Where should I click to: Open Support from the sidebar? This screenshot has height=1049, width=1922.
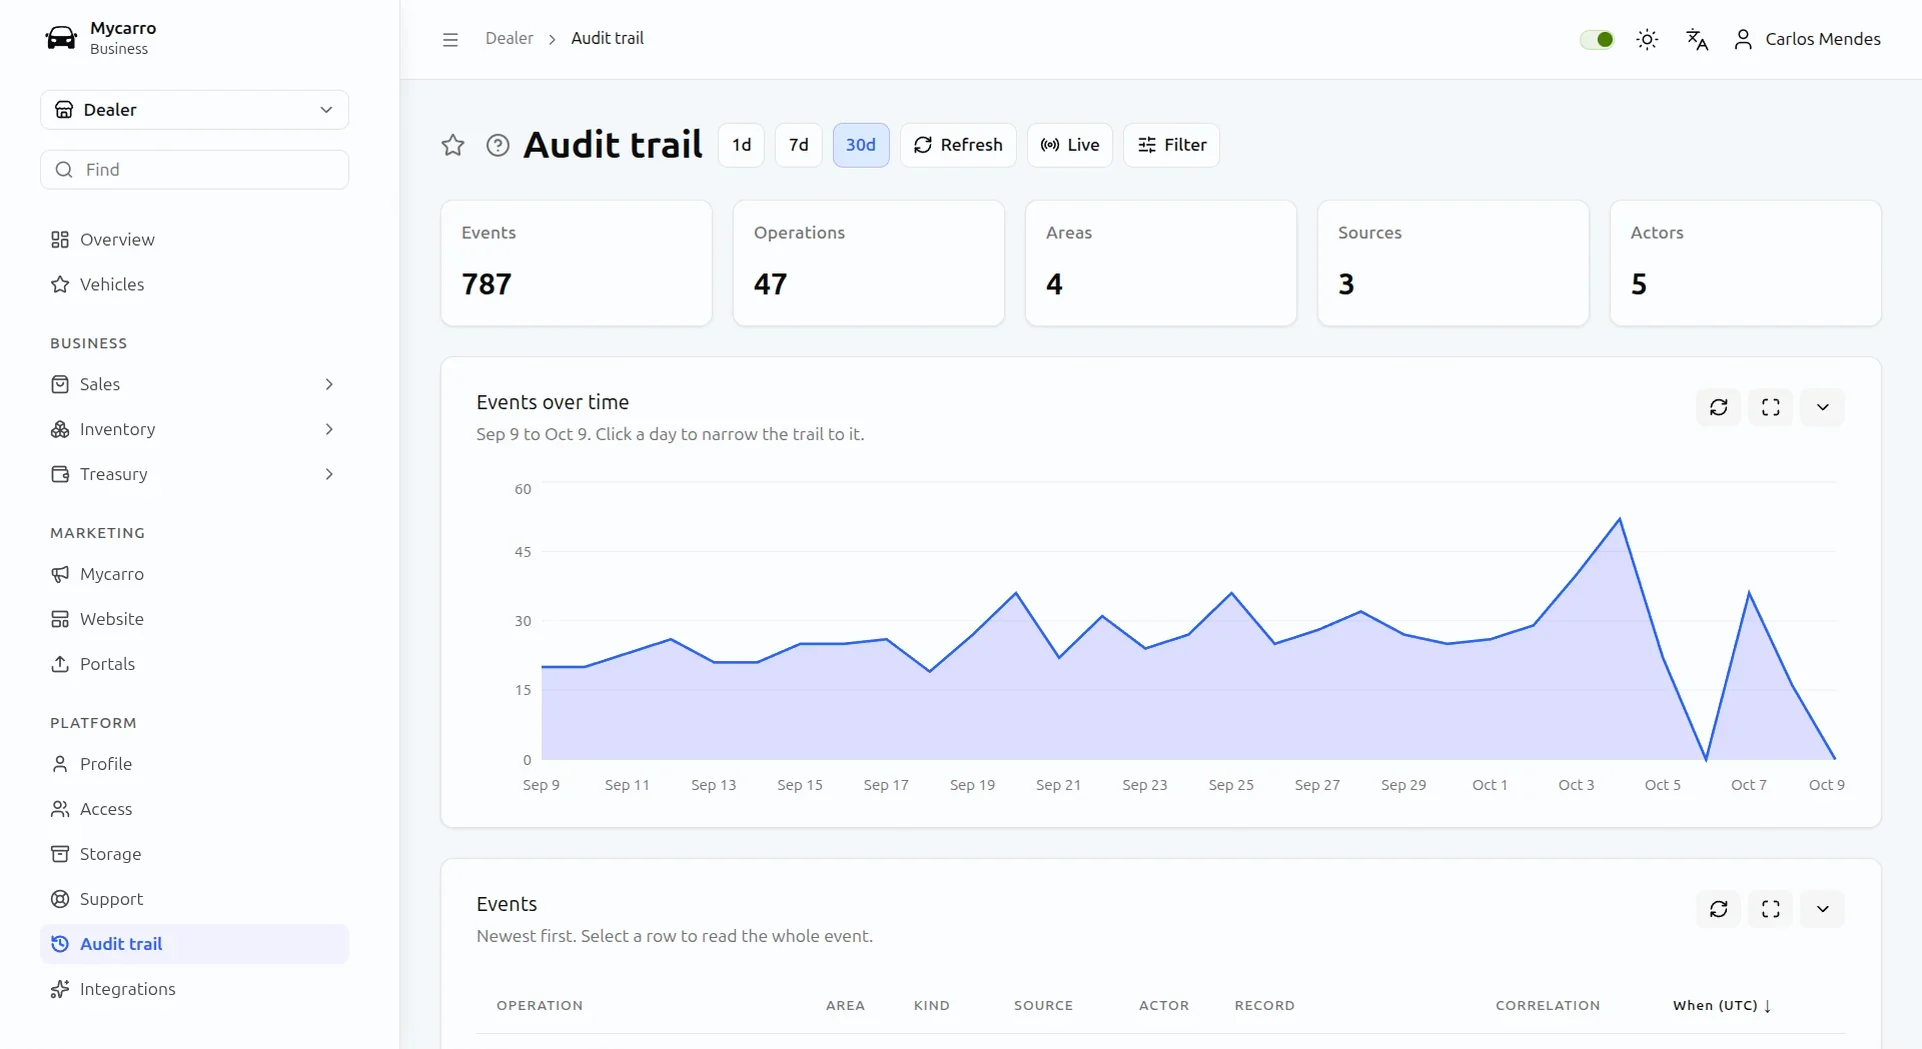tap(195, 899)
